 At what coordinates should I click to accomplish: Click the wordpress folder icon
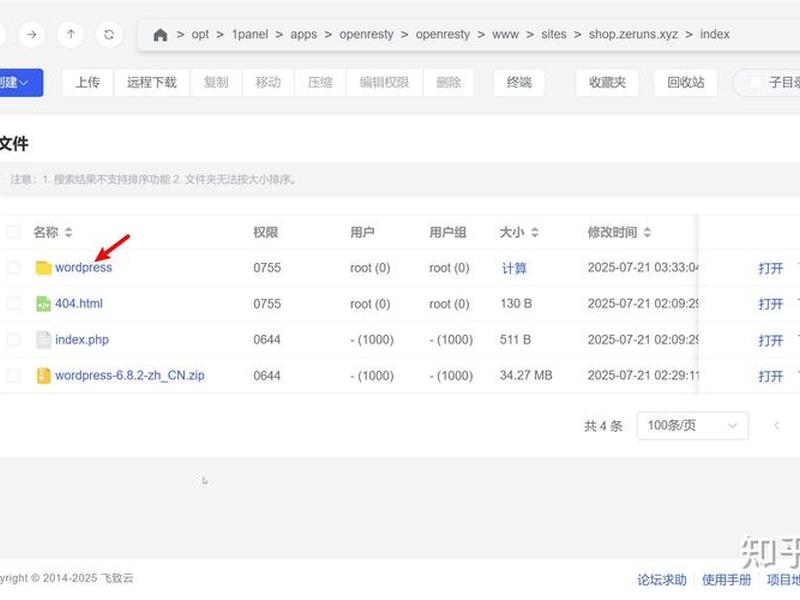[x=43, y=267]
